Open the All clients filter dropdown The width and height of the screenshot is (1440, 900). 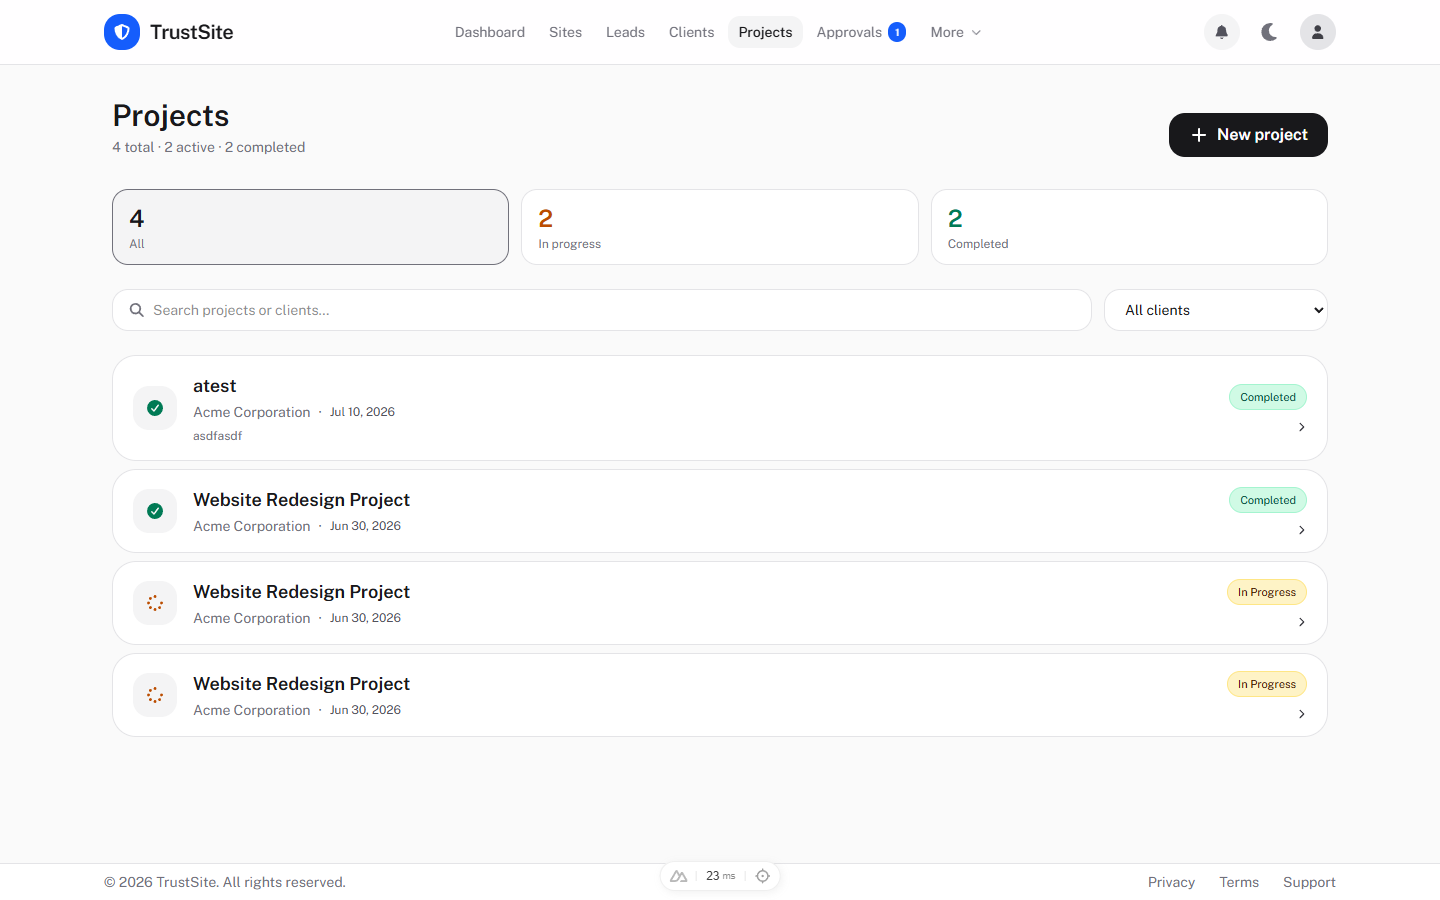(x=1216, y=310)
